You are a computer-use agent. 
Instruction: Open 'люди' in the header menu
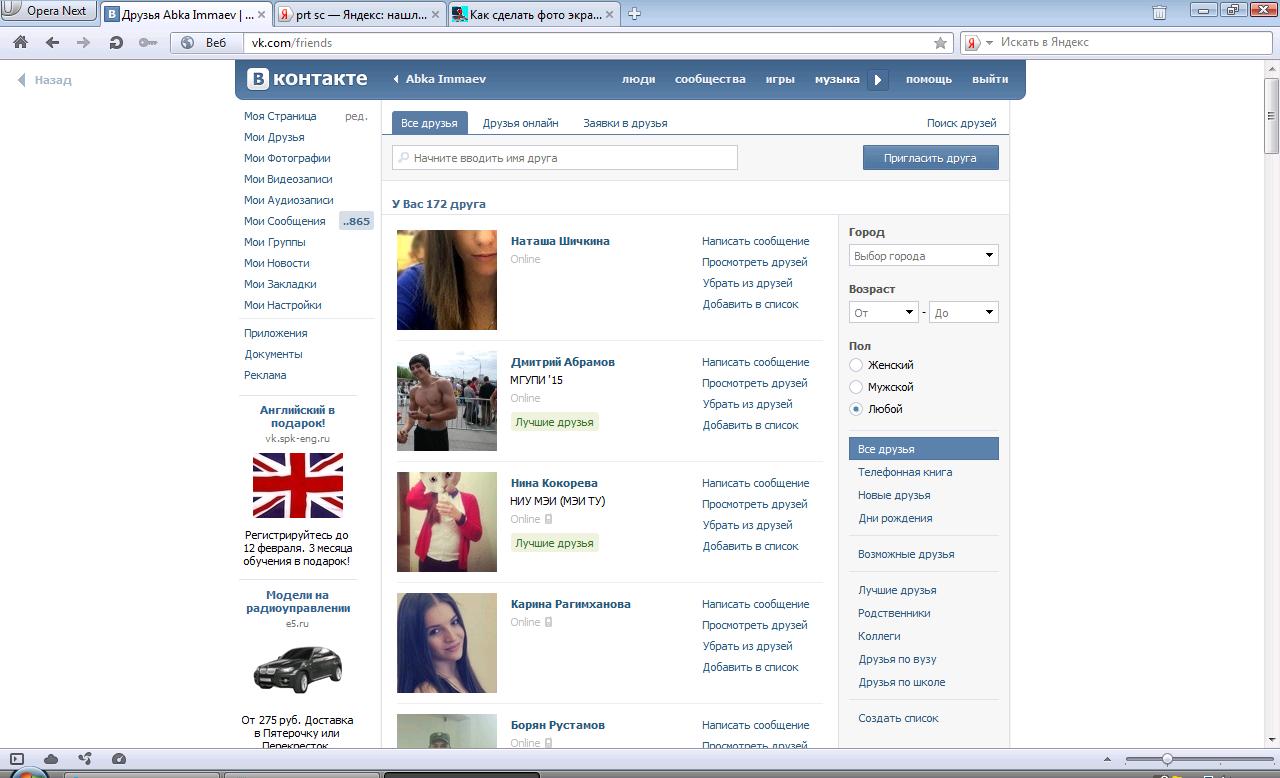[638, 79]
